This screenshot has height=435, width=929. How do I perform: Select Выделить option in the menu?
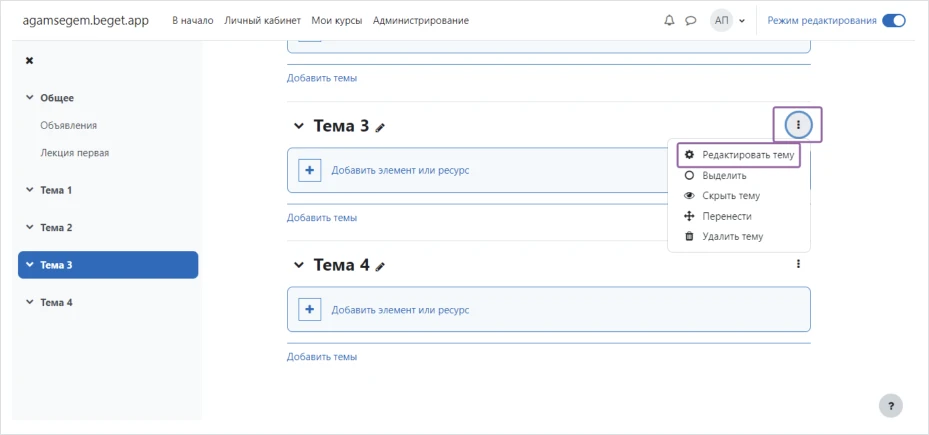pos(724,176)
